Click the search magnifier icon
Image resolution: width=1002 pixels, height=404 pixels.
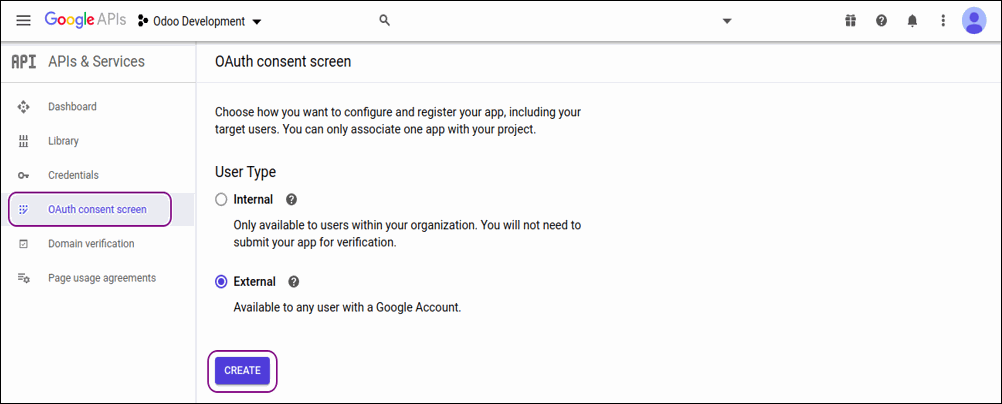(384, 20)
